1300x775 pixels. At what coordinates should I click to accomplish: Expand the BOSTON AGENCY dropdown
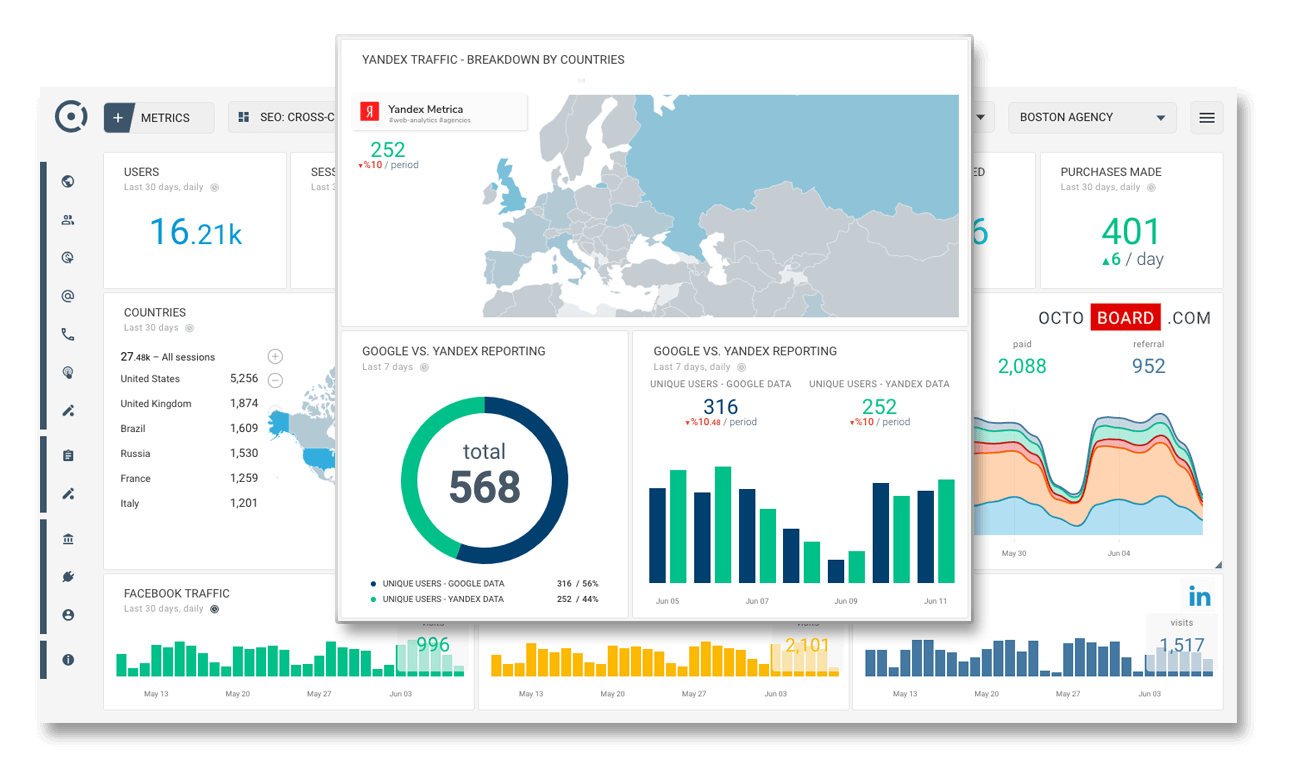click(x=1092, y=117)
